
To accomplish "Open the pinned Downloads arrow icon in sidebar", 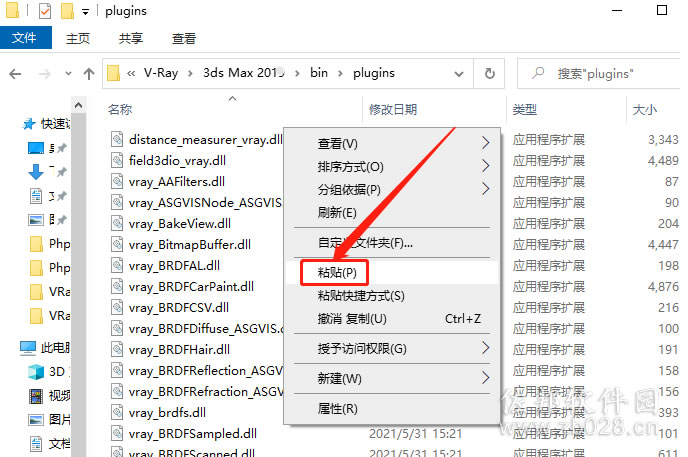I will coord(36,172).
